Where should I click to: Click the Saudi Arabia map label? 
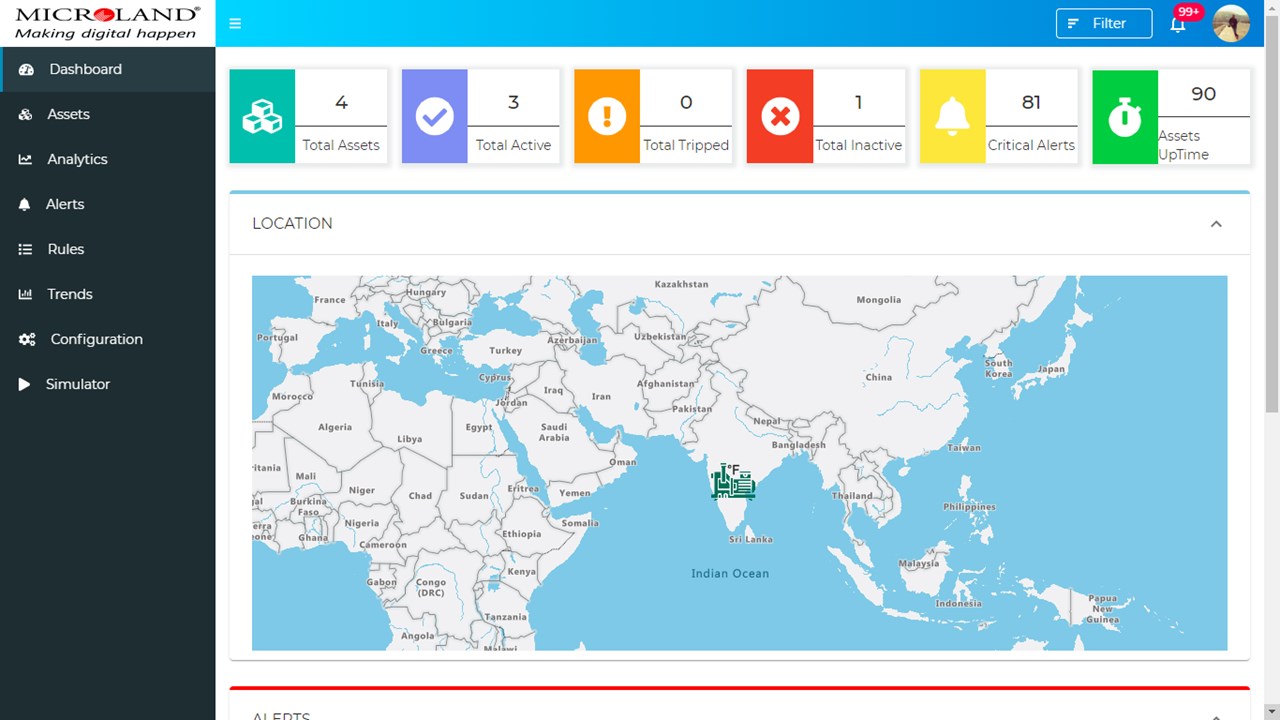click(x=554, y=432)
